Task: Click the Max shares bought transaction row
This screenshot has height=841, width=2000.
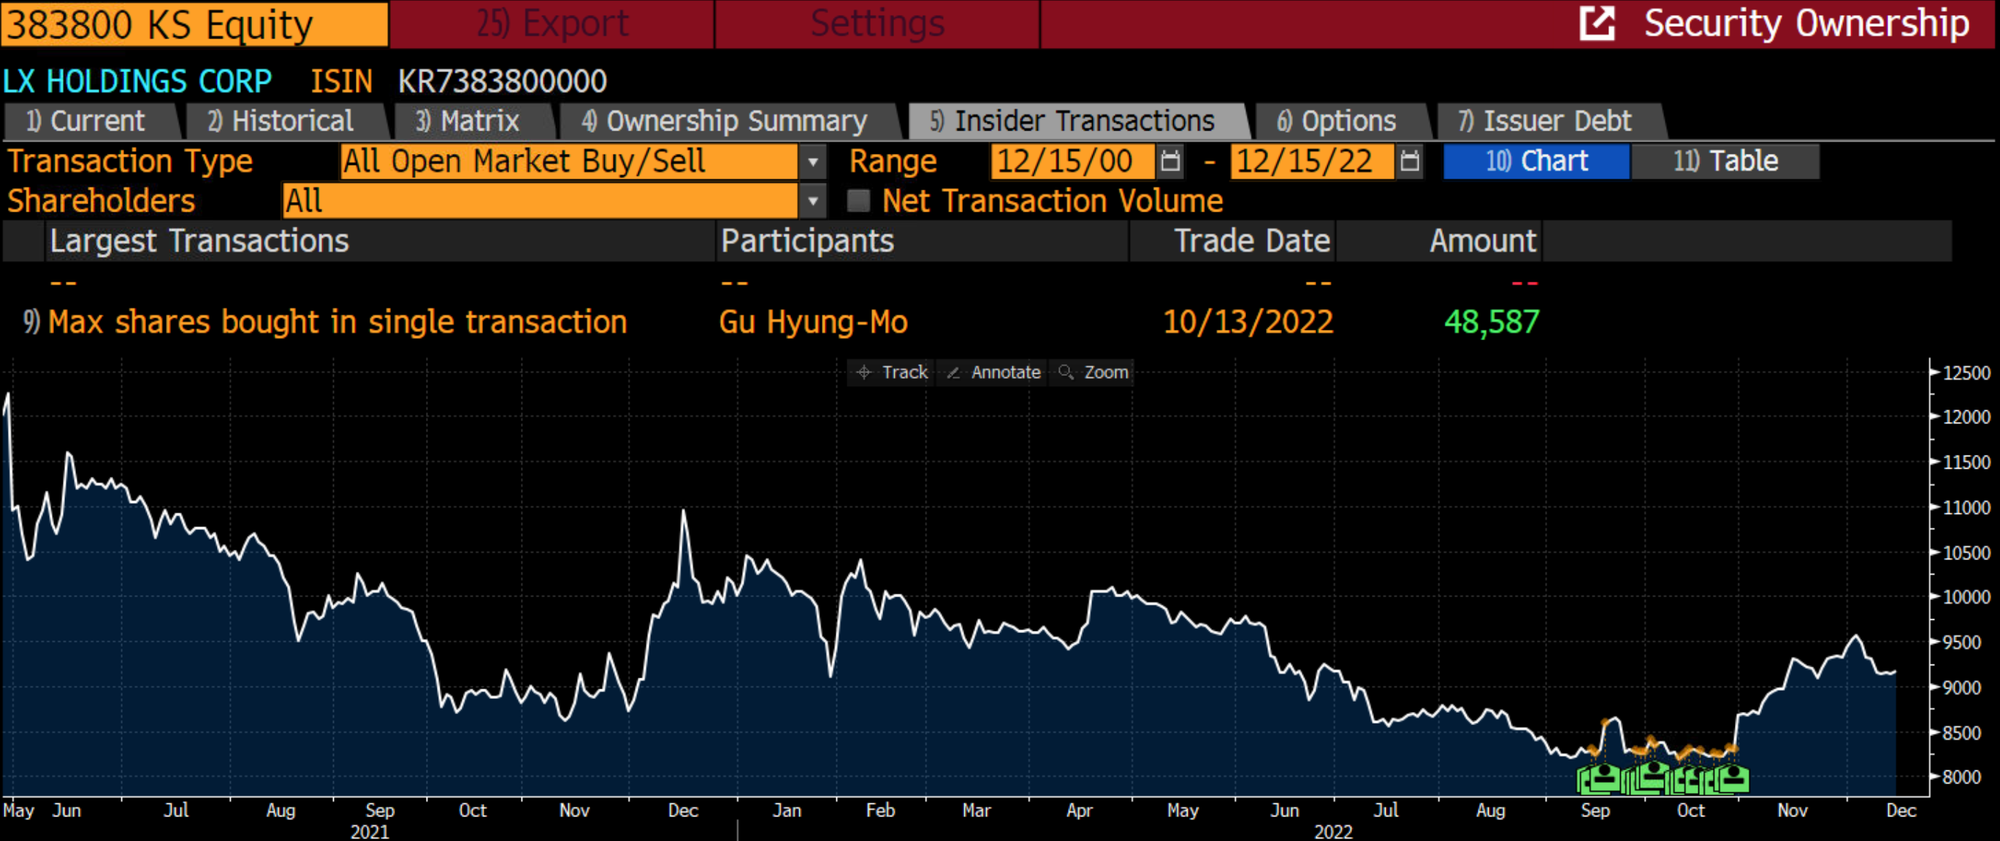Action: 337,322
